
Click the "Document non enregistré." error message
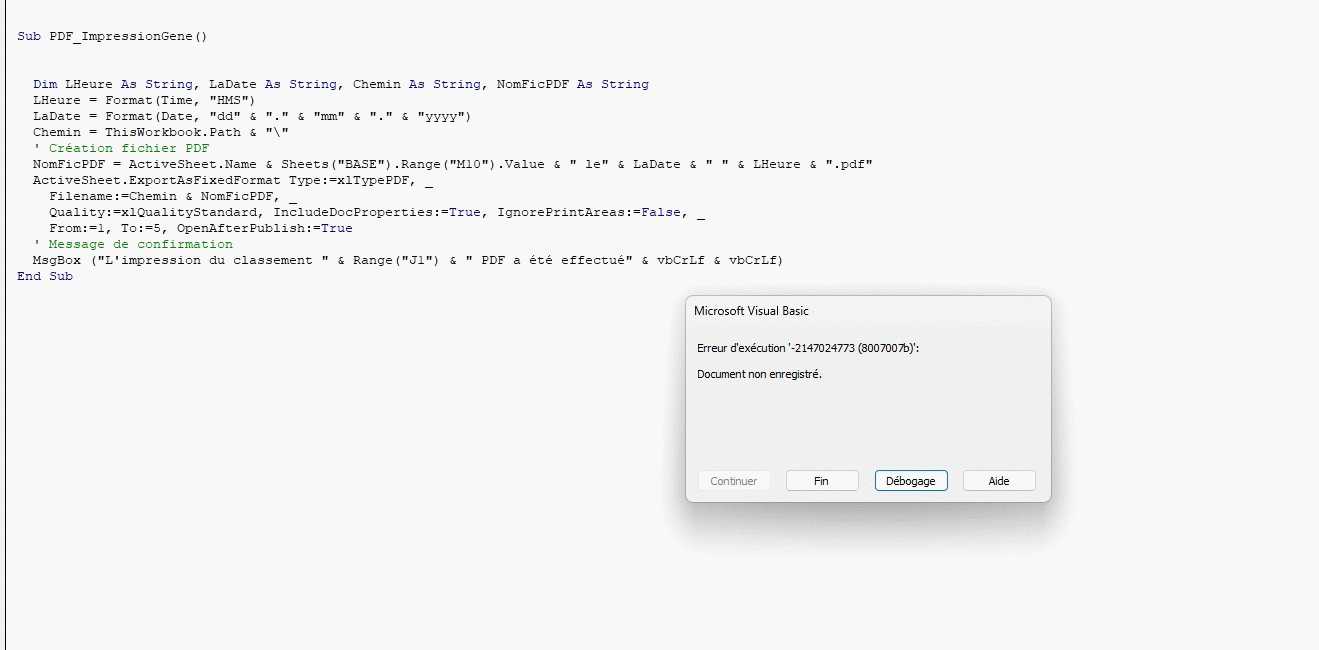759,375
